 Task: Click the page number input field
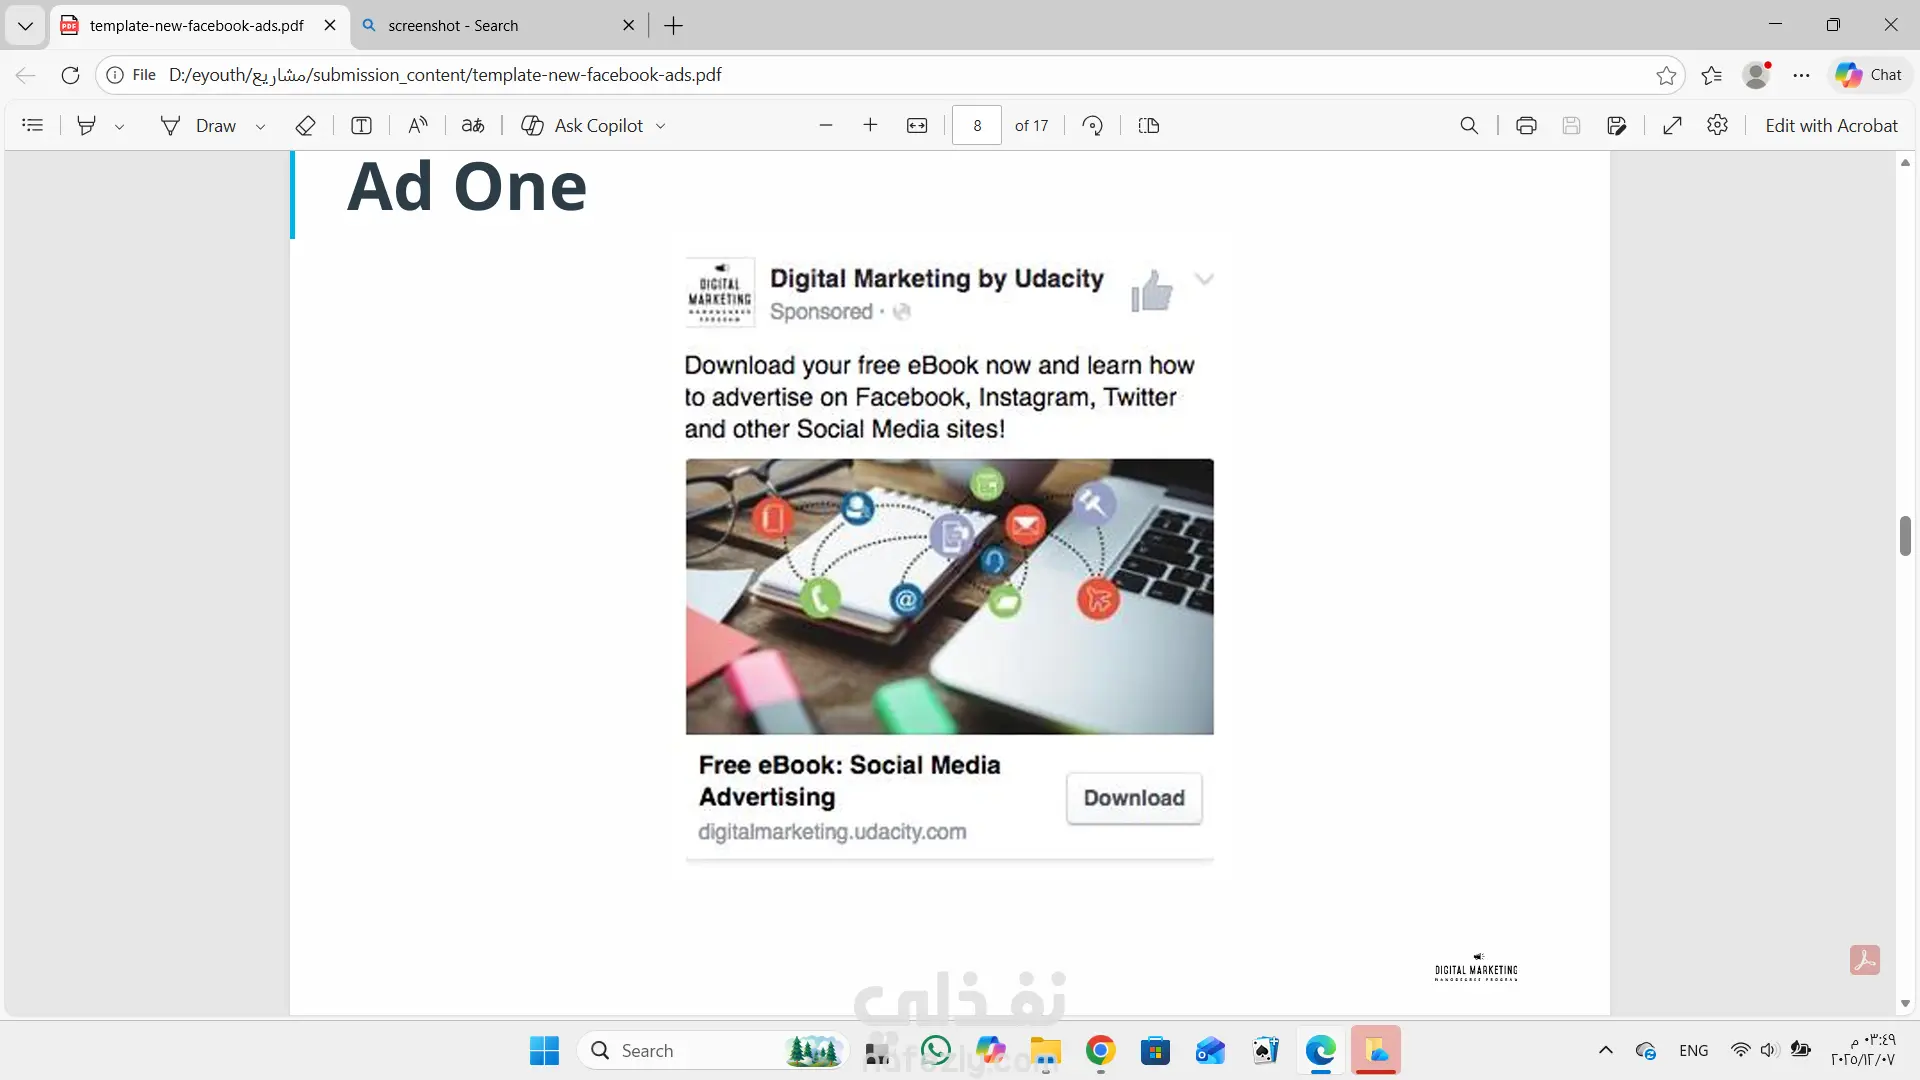coord(977,125)
